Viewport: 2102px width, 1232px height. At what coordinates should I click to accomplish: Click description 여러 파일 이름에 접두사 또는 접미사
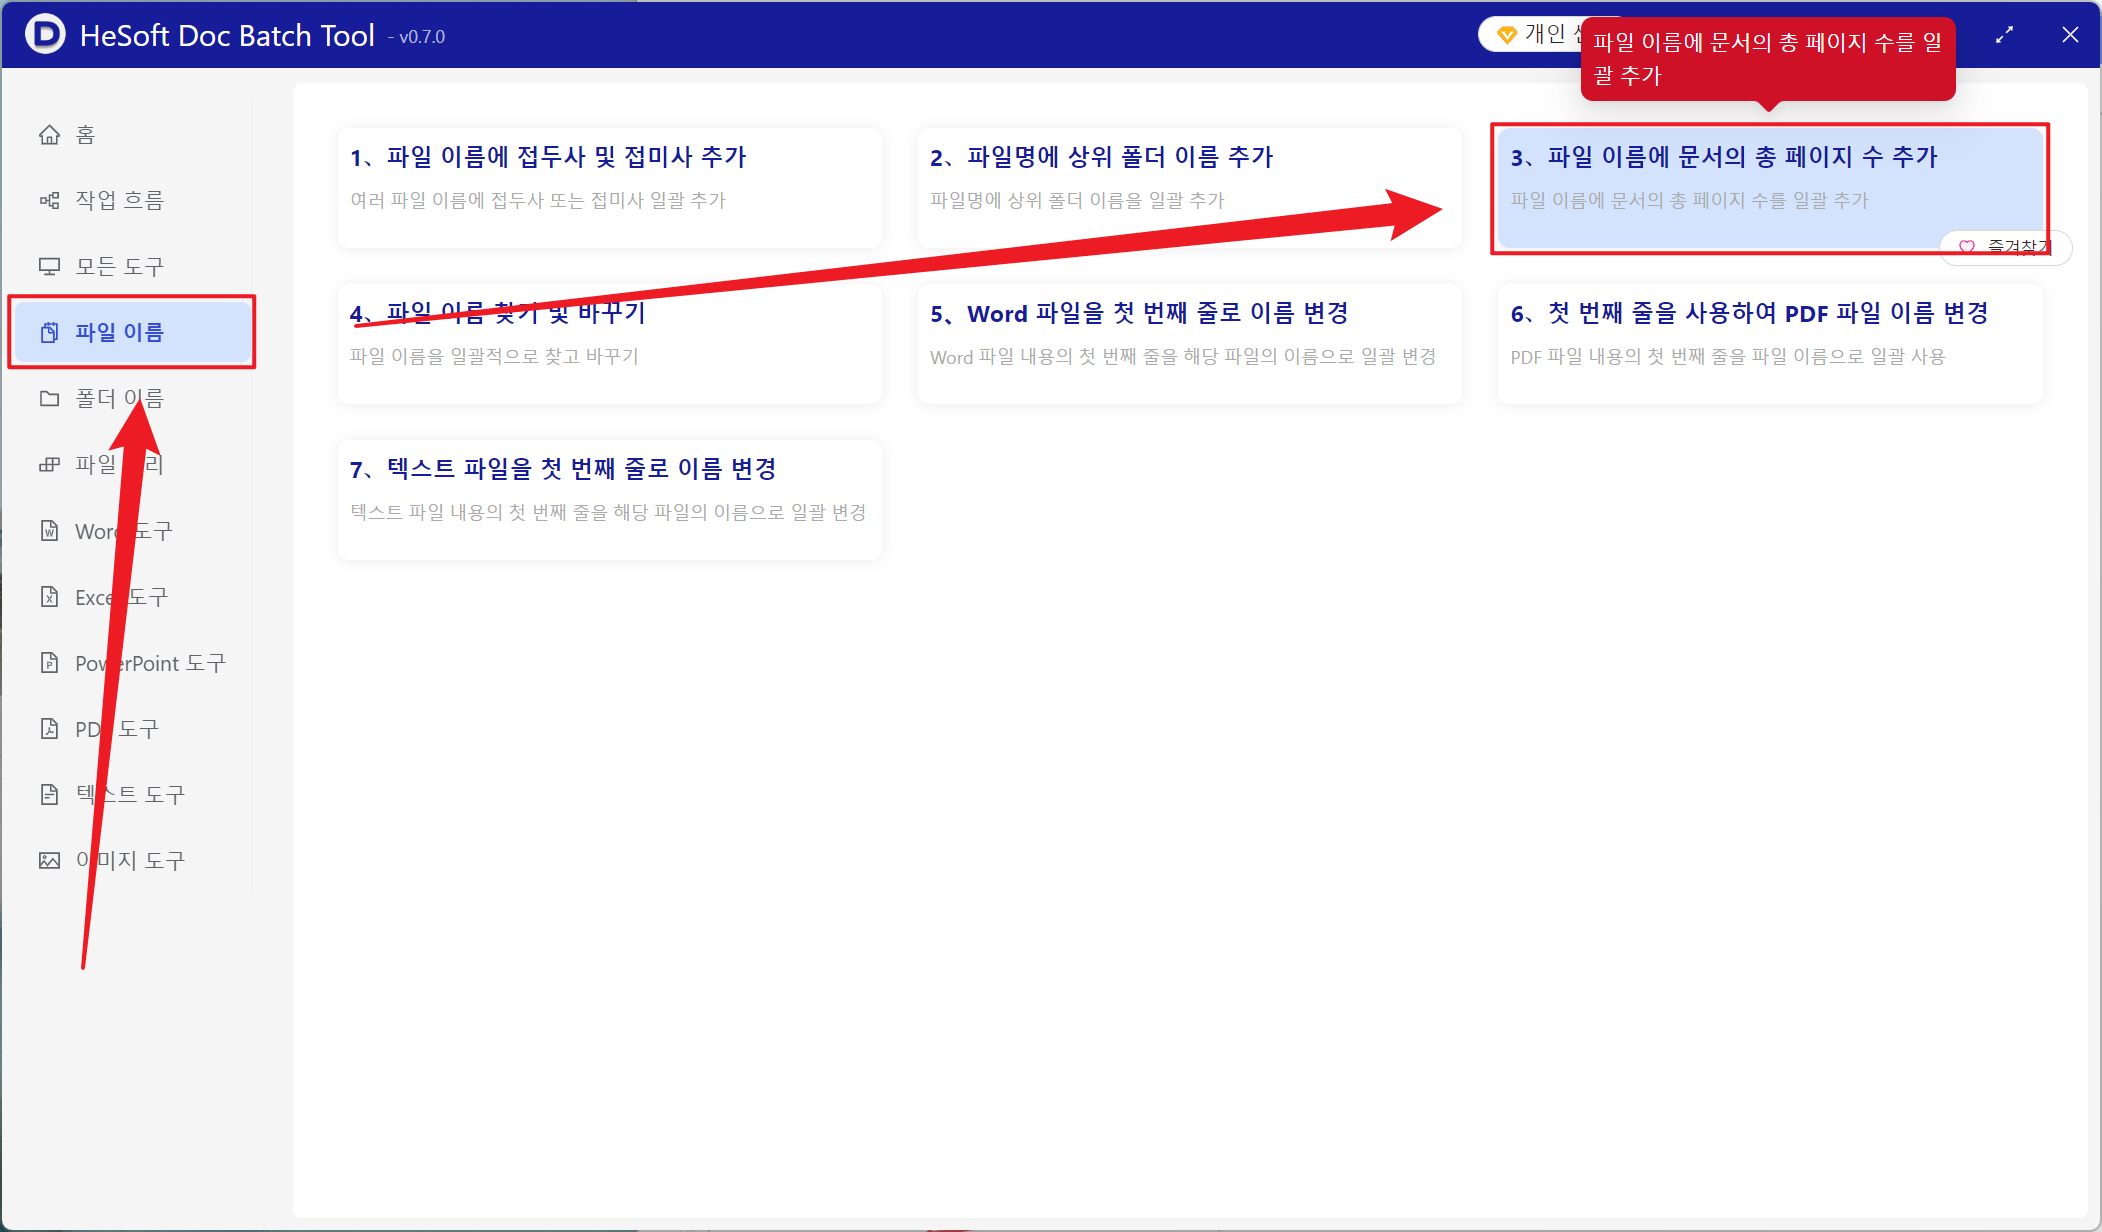point(538,200)
